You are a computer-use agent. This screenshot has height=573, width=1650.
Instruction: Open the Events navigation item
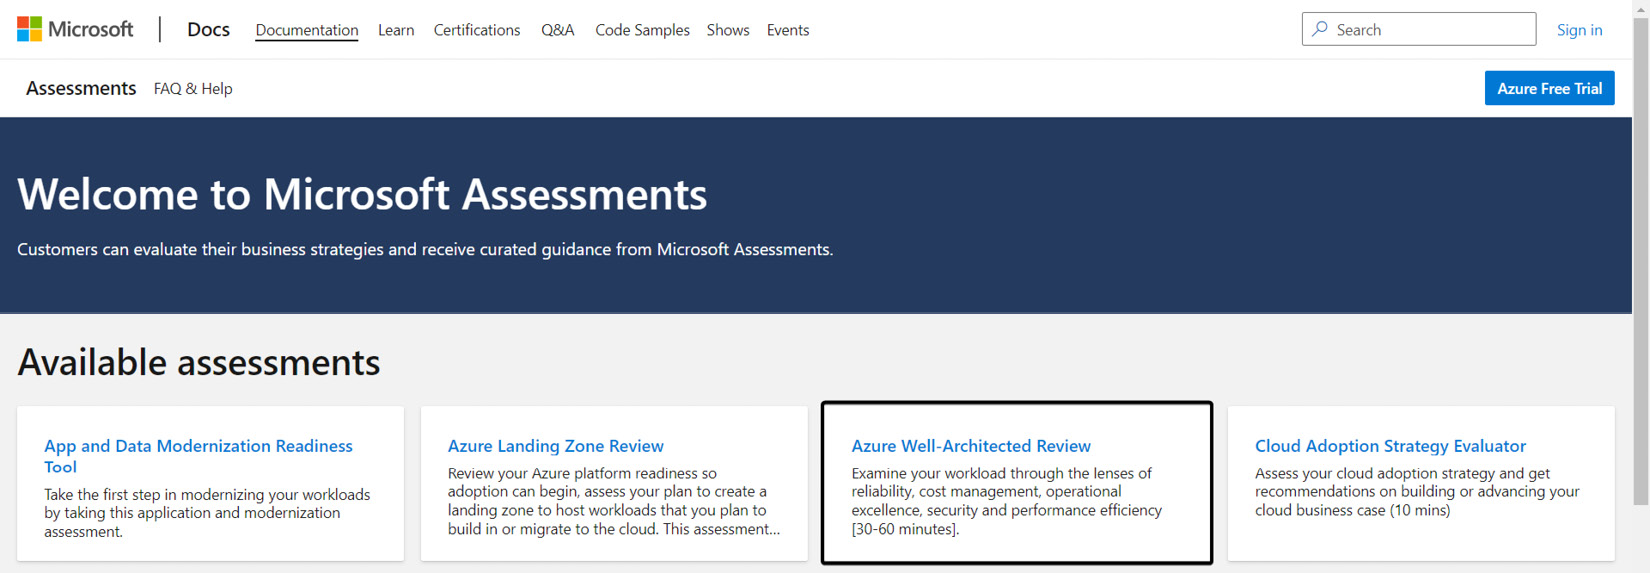click(x=788, y=30)
